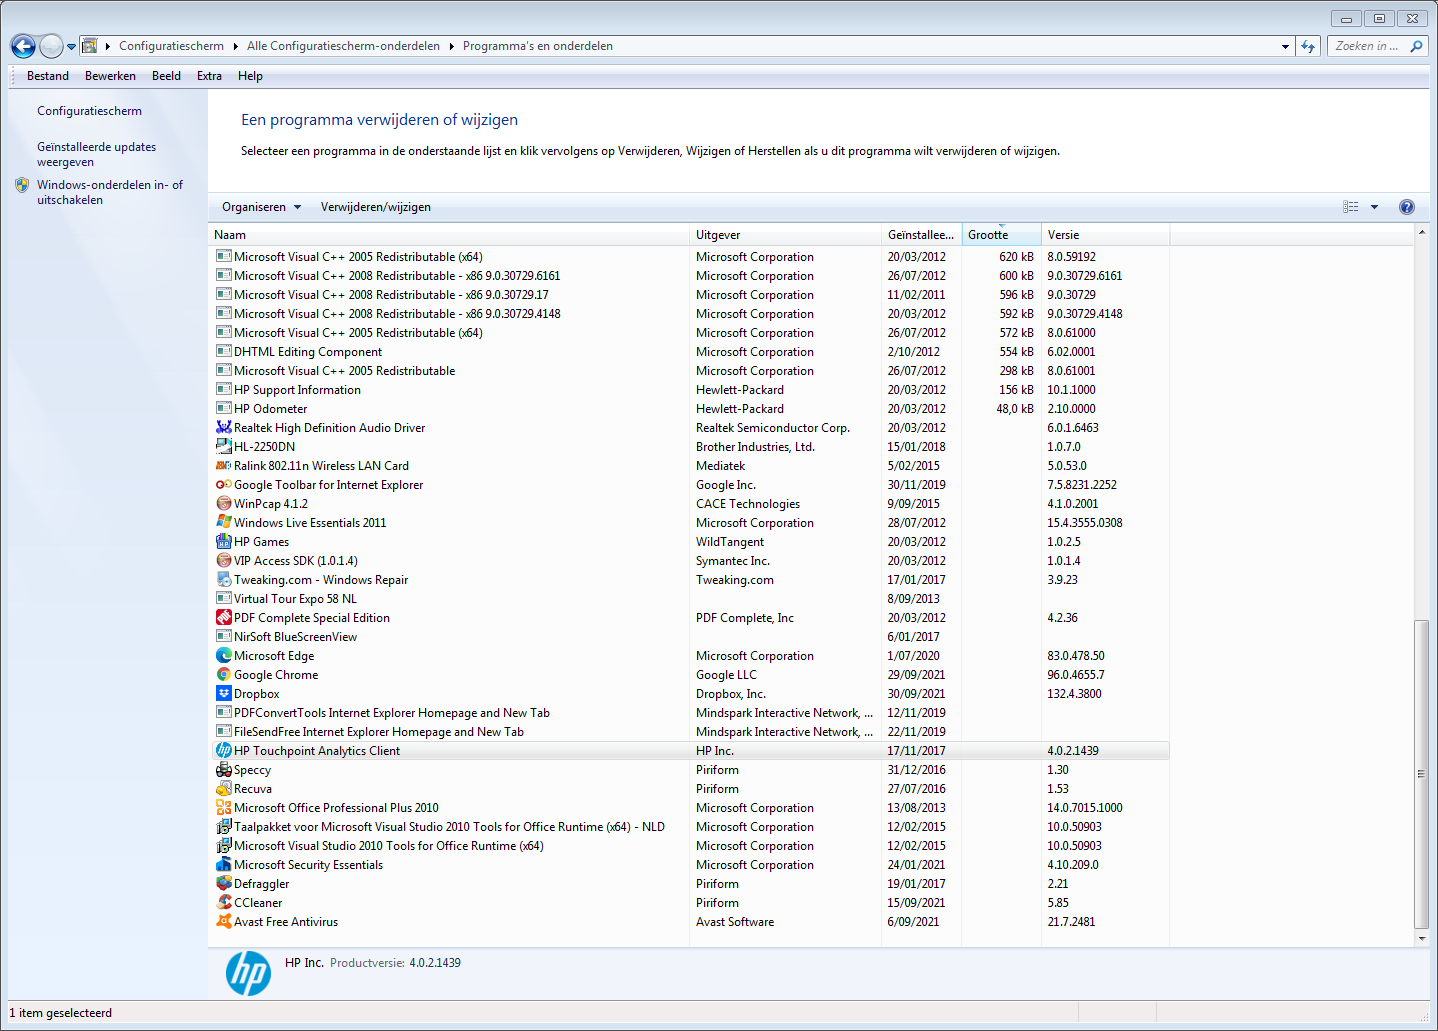Click the PDF Complete Special Edition icon
1438x1031 pixels.
pos(224,618)
